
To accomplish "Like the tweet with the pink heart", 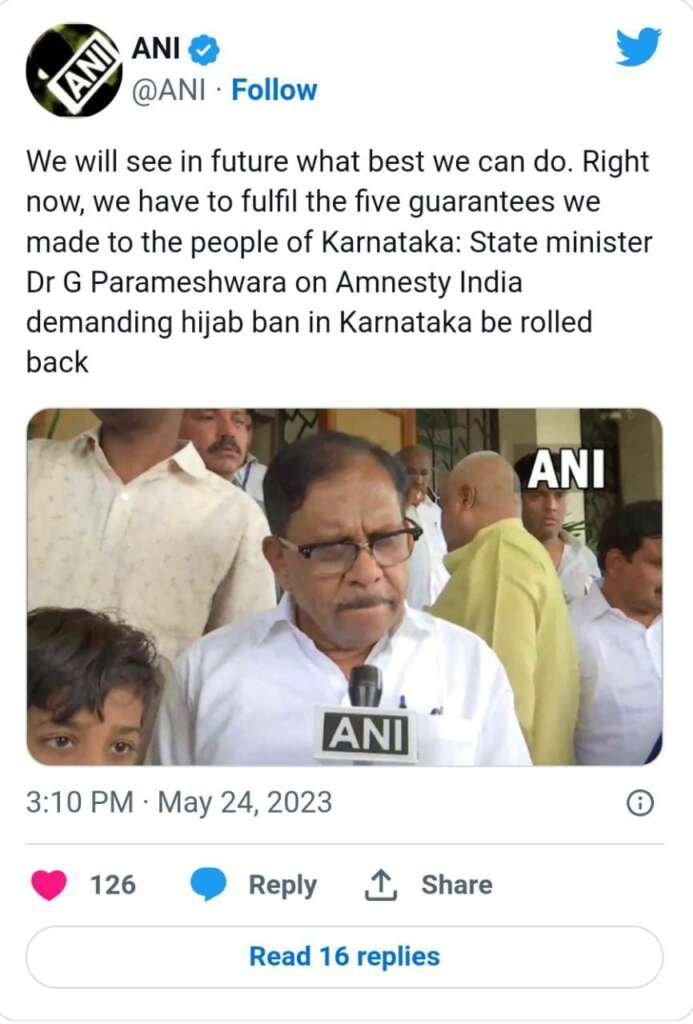I will pos(49,885).
